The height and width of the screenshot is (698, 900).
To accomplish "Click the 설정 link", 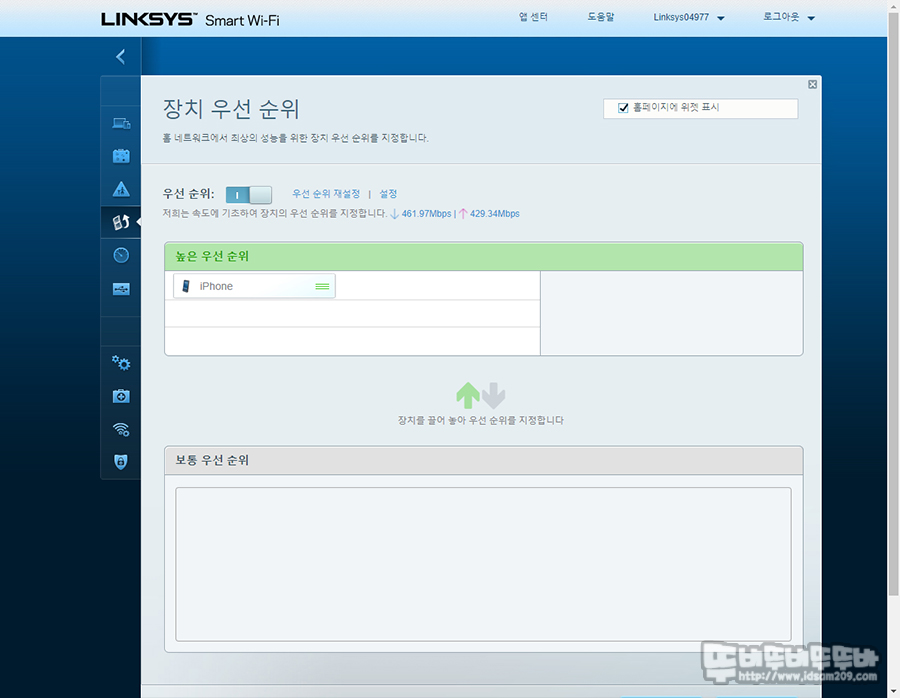I will pyautogui.click(x=388, y=194).
